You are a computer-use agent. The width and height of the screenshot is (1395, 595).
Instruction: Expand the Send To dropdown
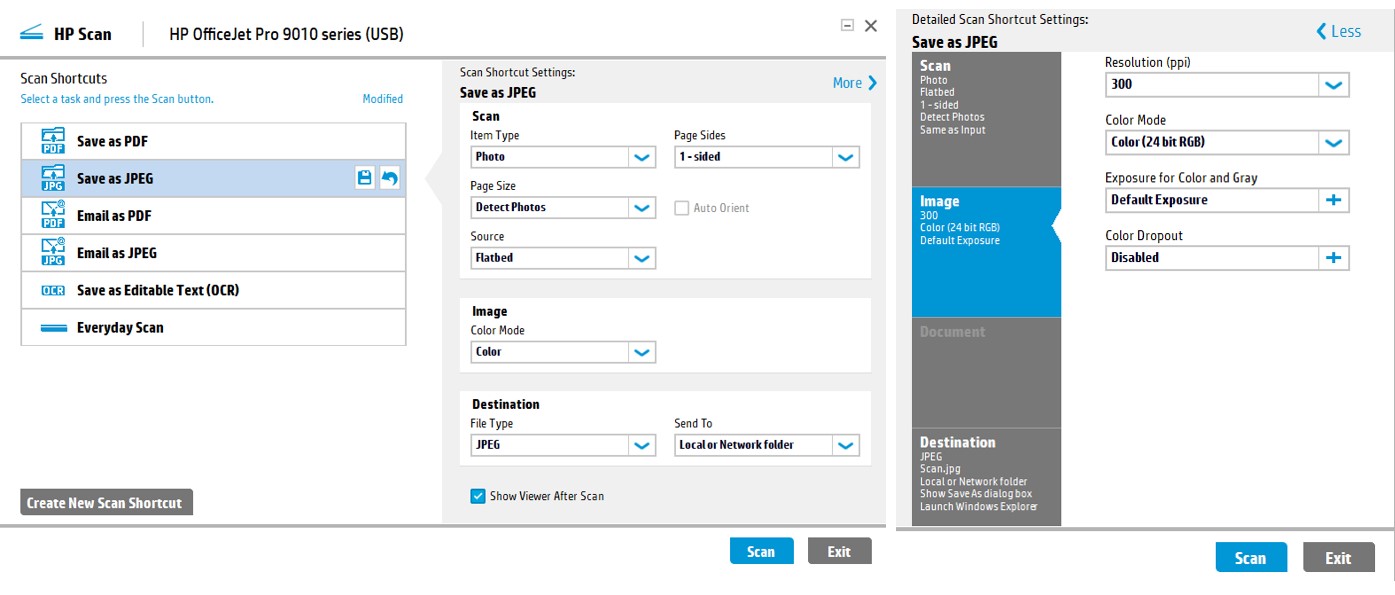(x=845, y=445)
